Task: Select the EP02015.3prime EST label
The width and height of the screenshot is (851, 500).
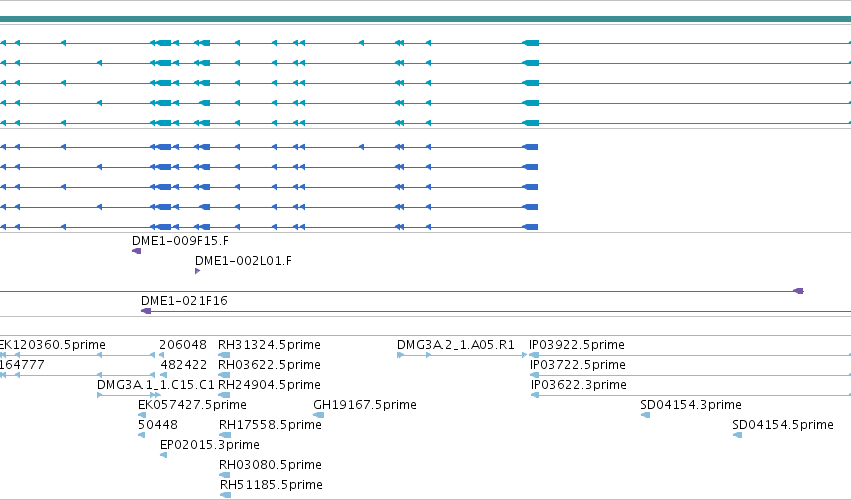Action: pyautogui.click(x=209, y=445)
